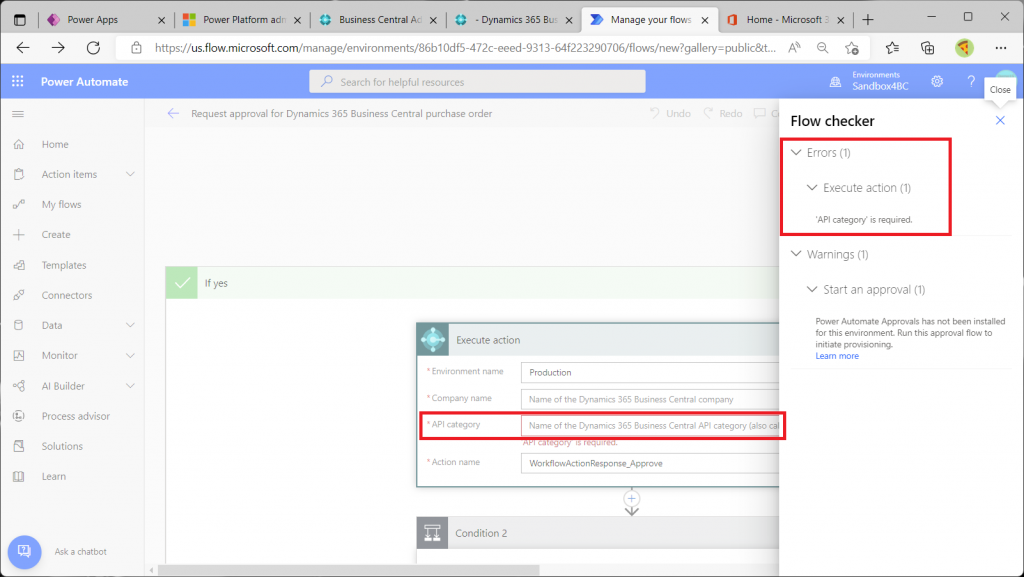Switch to Power Platform admin tab
Screen dimensions: 1024x577
242,20
